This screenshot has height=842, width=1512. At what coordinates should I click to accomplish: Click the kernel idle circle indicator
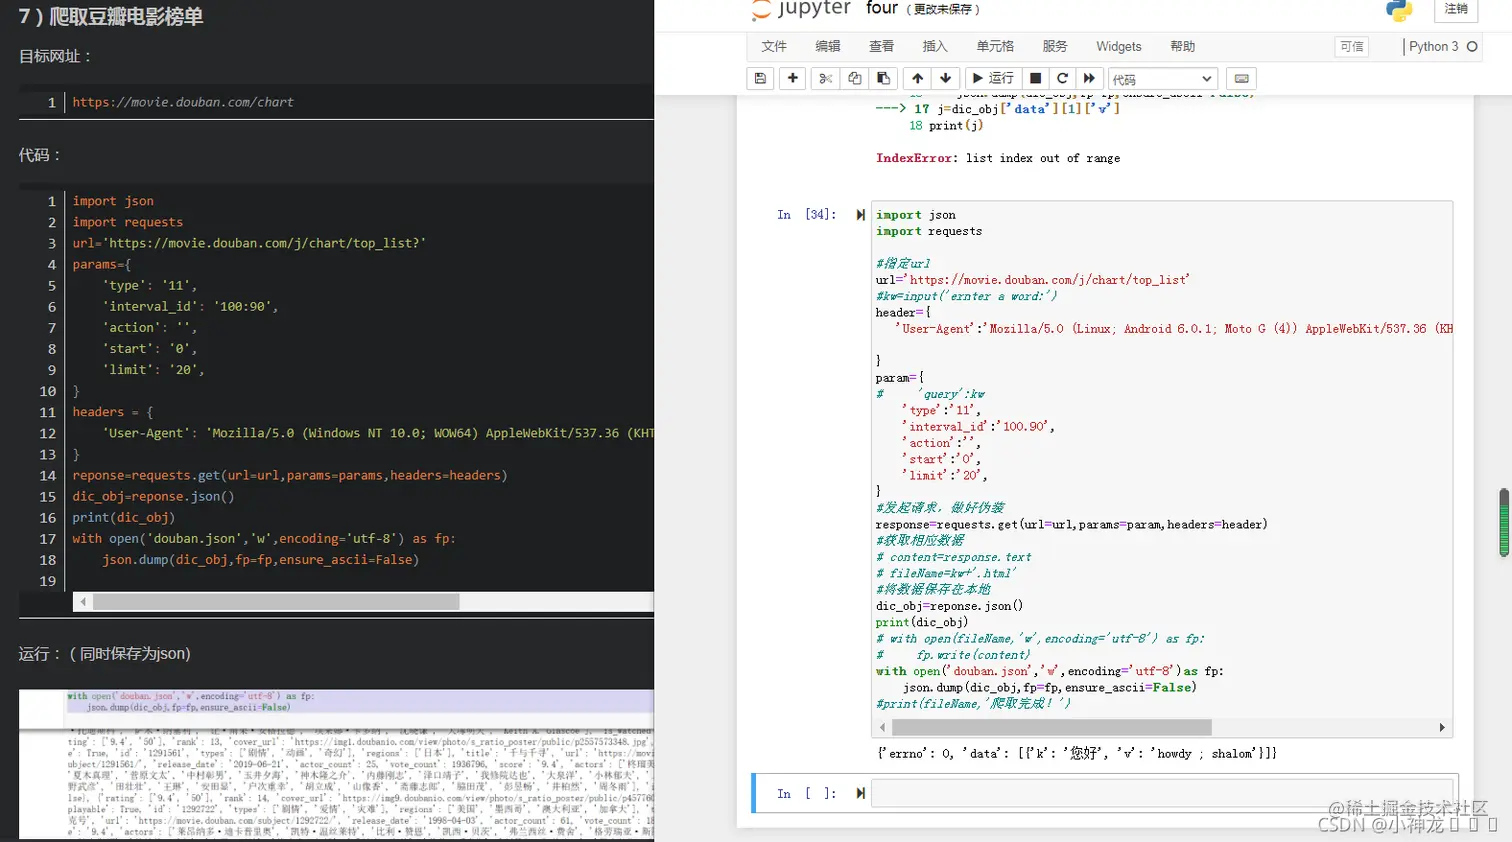click(1472, 46)
